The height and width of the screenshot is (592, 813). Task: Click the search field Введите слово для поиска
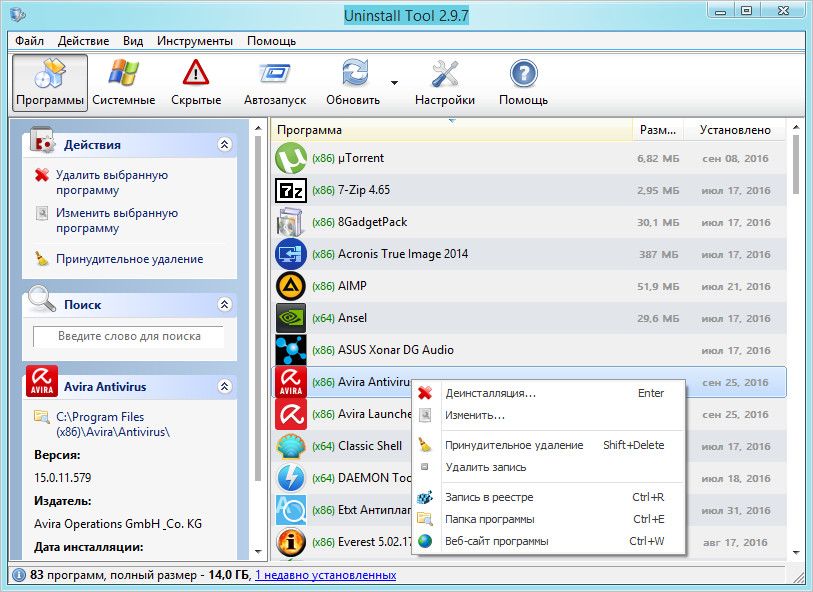click(x=129, y=336)
